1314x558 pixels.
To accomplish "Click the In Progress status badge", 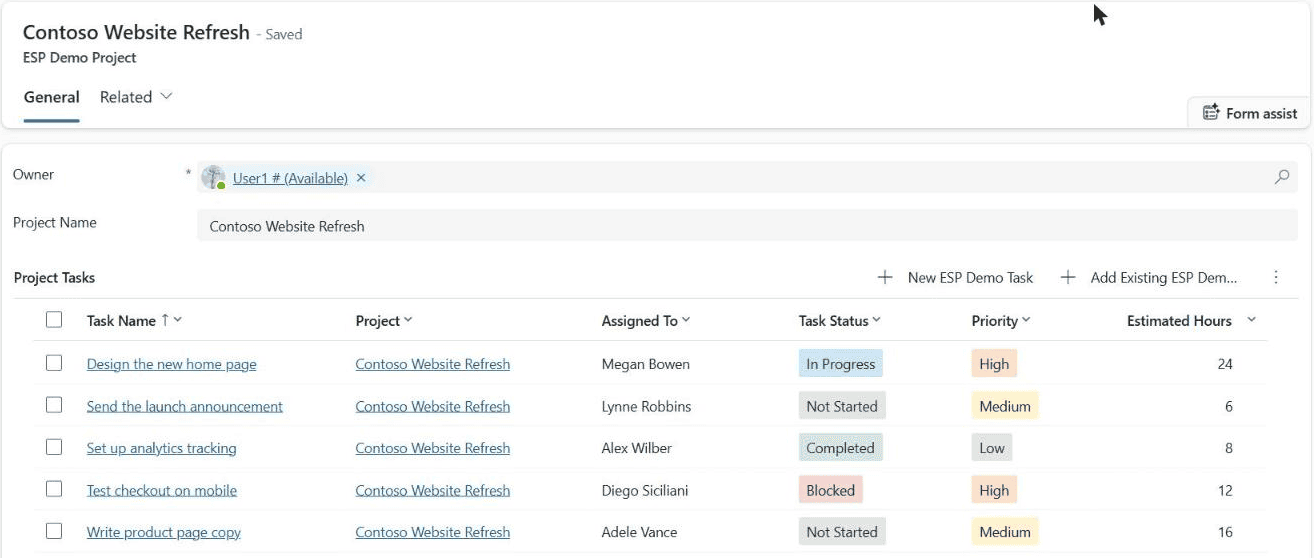I will coord(841,364).
